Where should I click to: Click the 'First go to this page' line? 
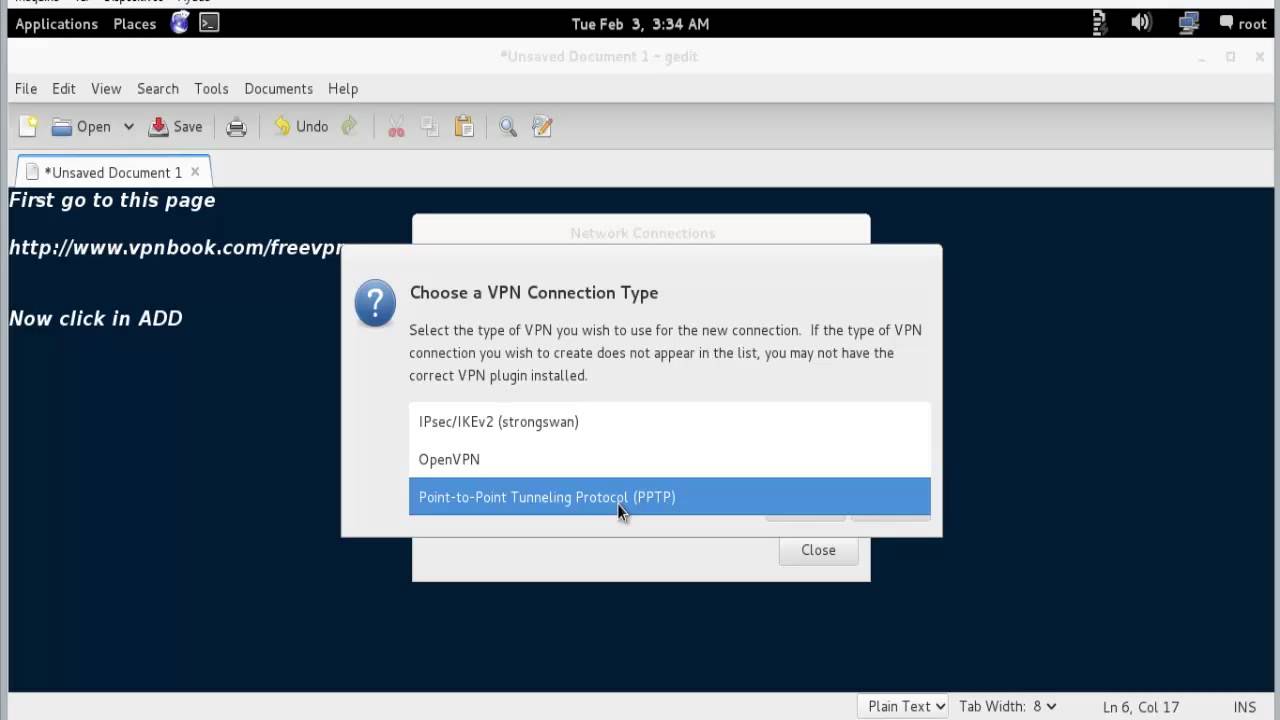coord(112,200)
